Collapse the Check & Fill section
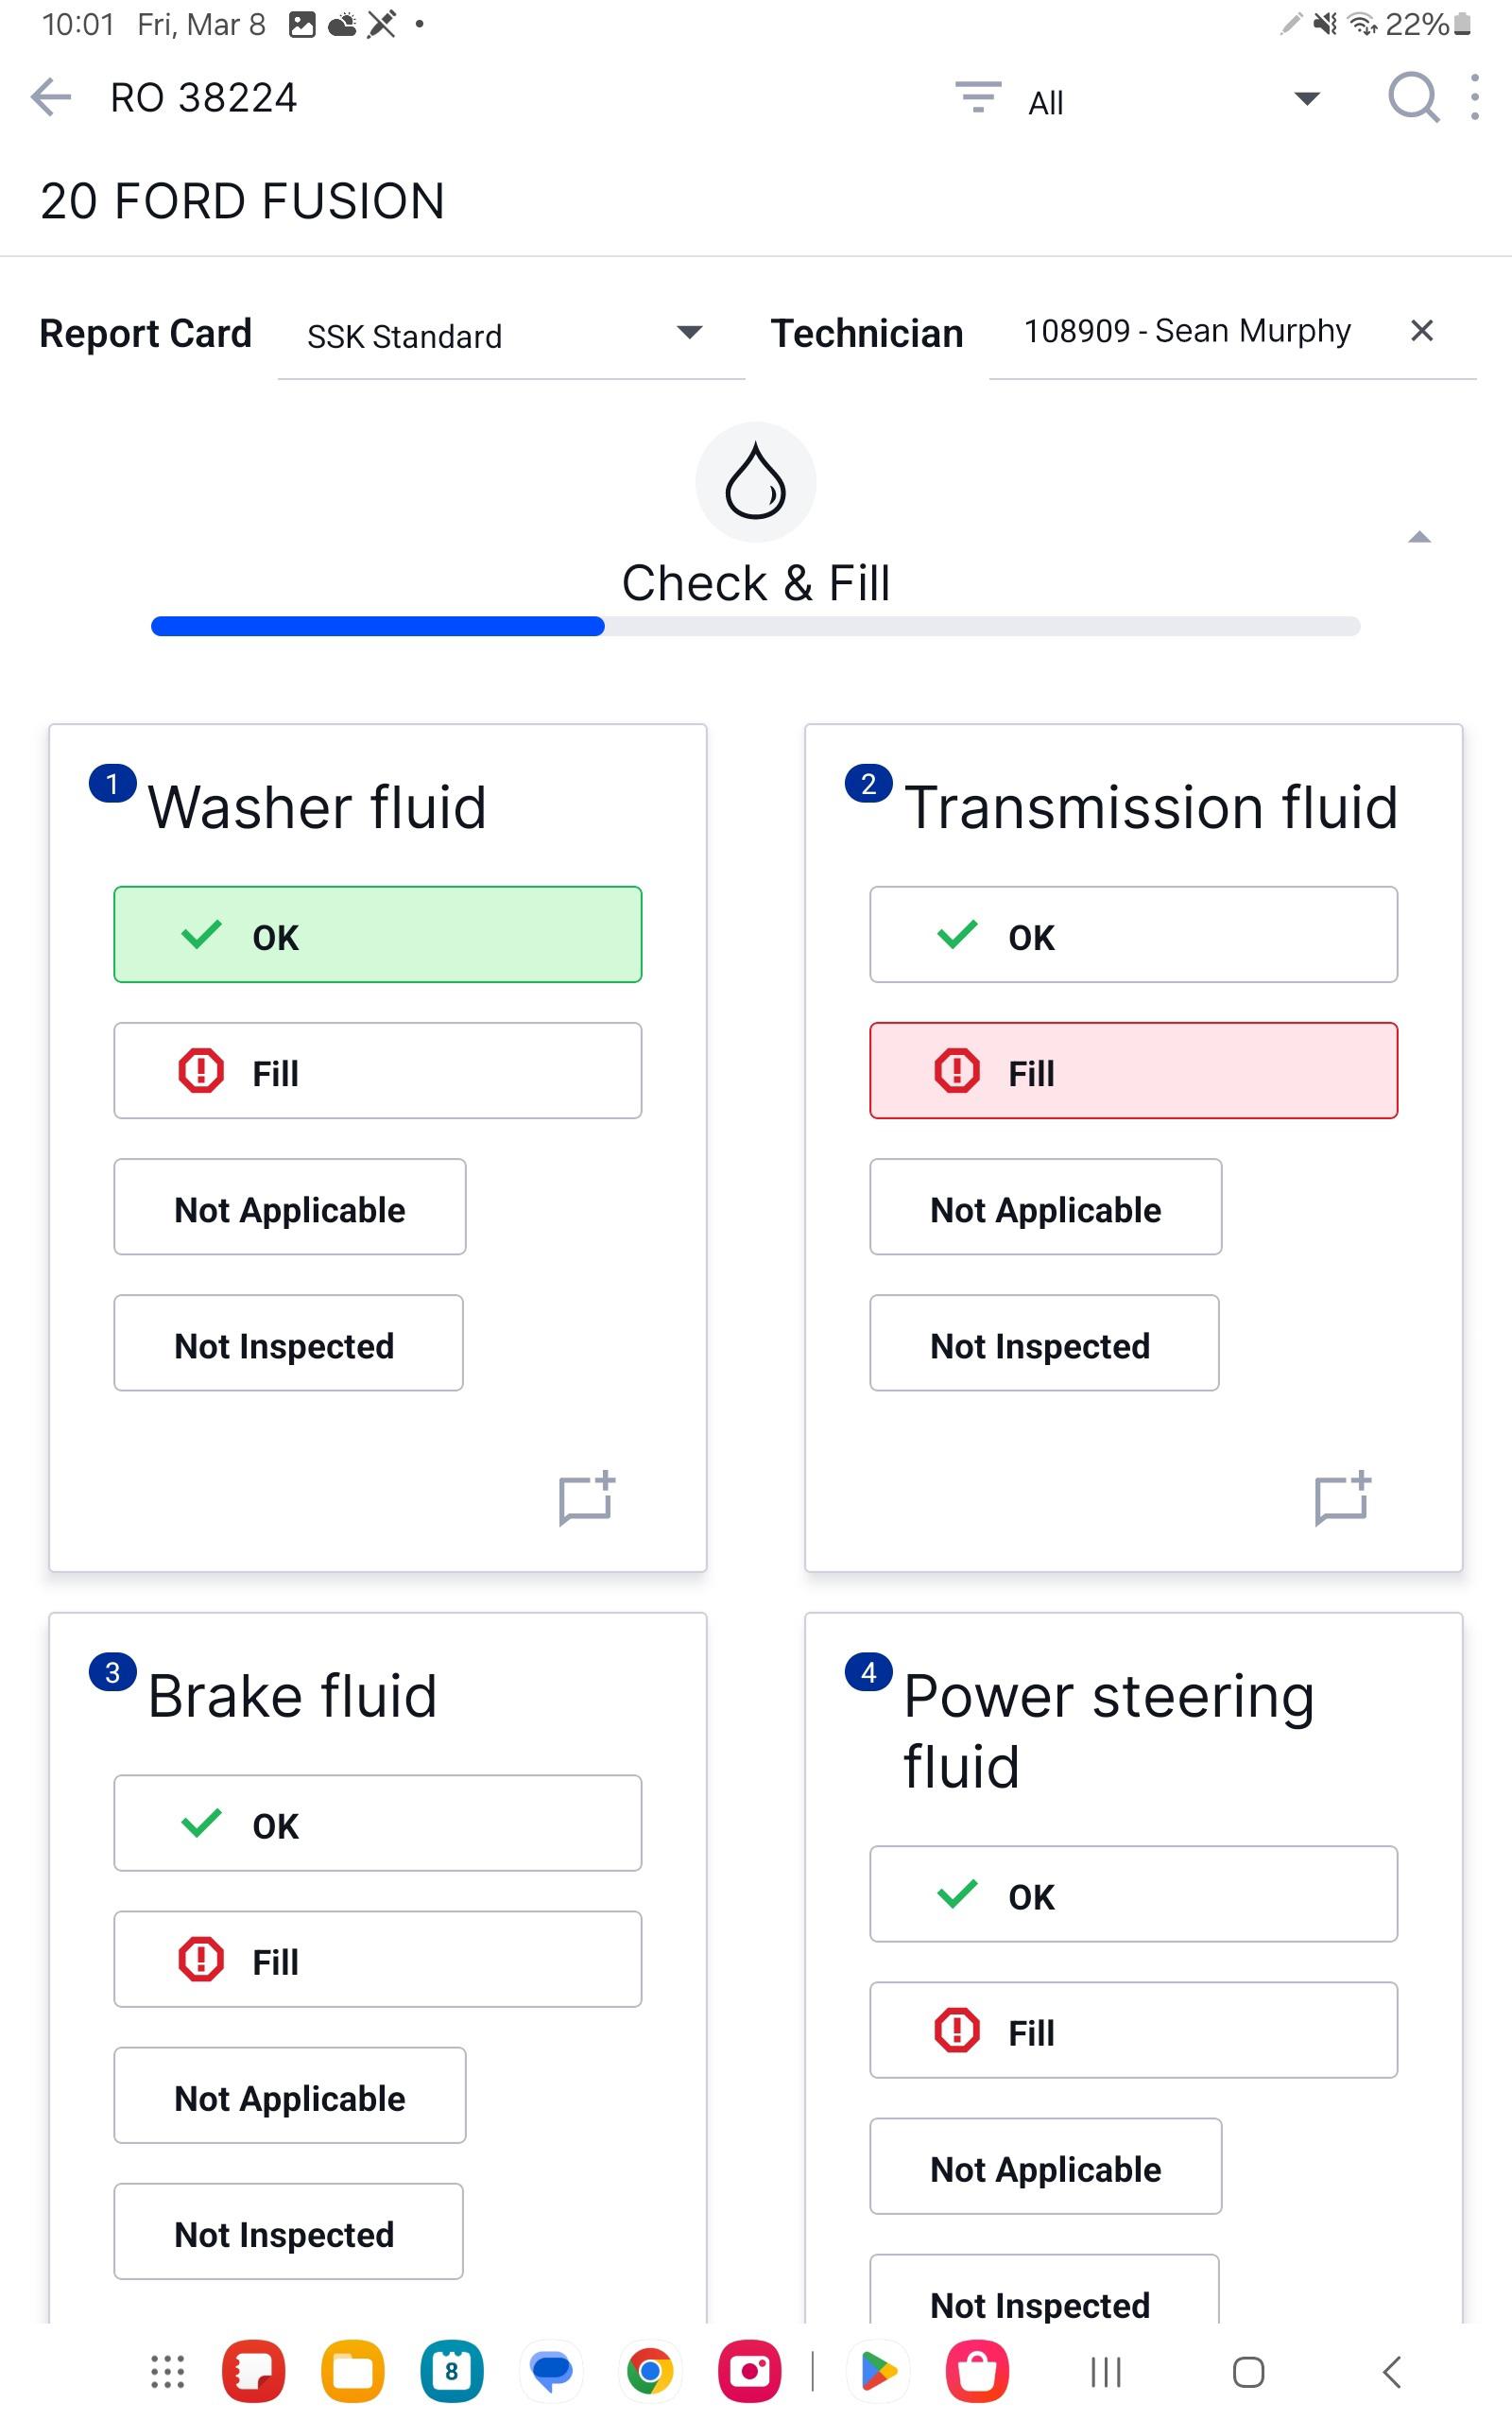The height and width of the screenshot is (2420, 1512). pyautogui.click(x=1419, y=538)
